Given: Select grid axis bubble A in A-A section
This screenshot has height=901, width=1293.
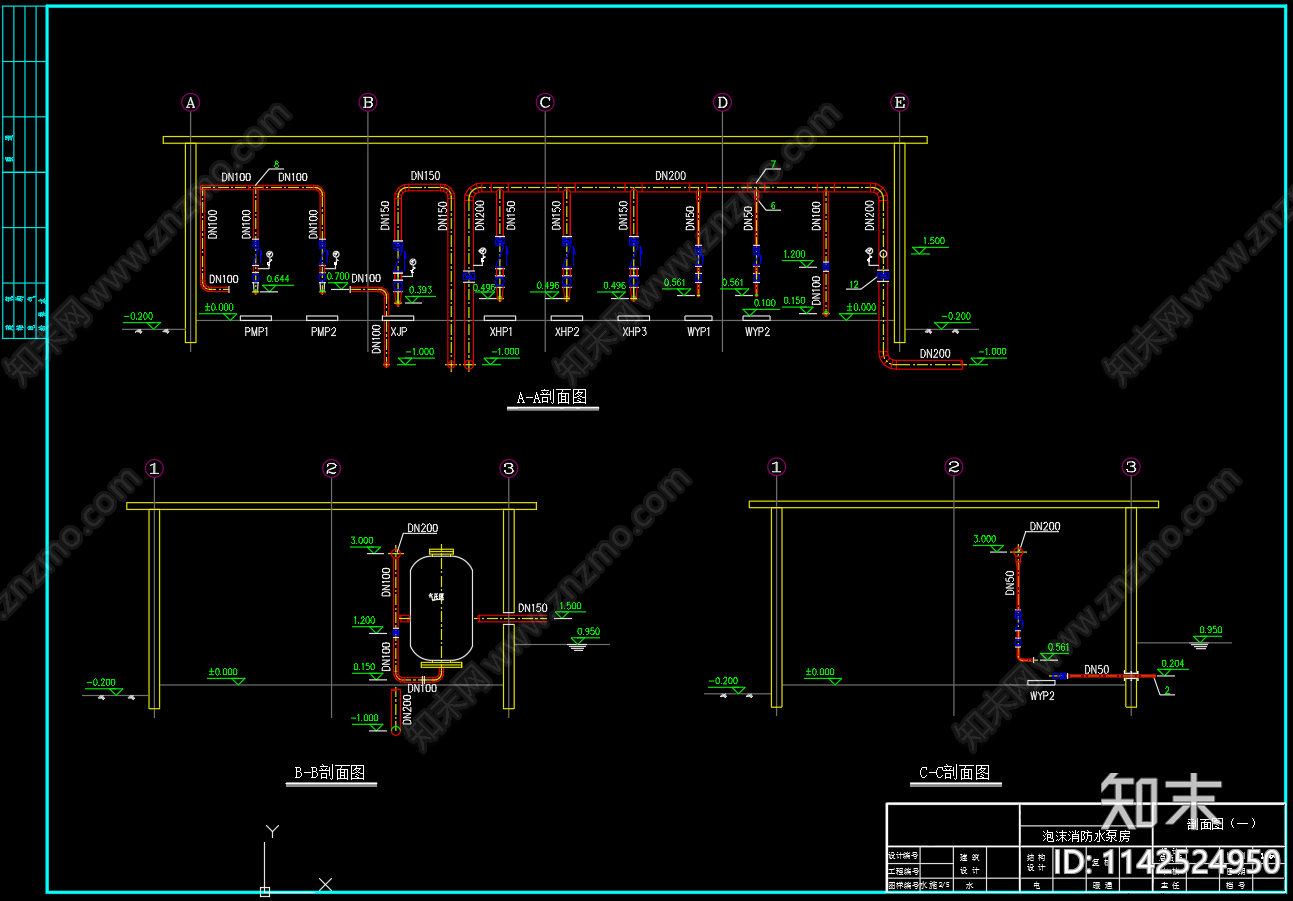Looking at the screenshot, I should click(191, 102).
